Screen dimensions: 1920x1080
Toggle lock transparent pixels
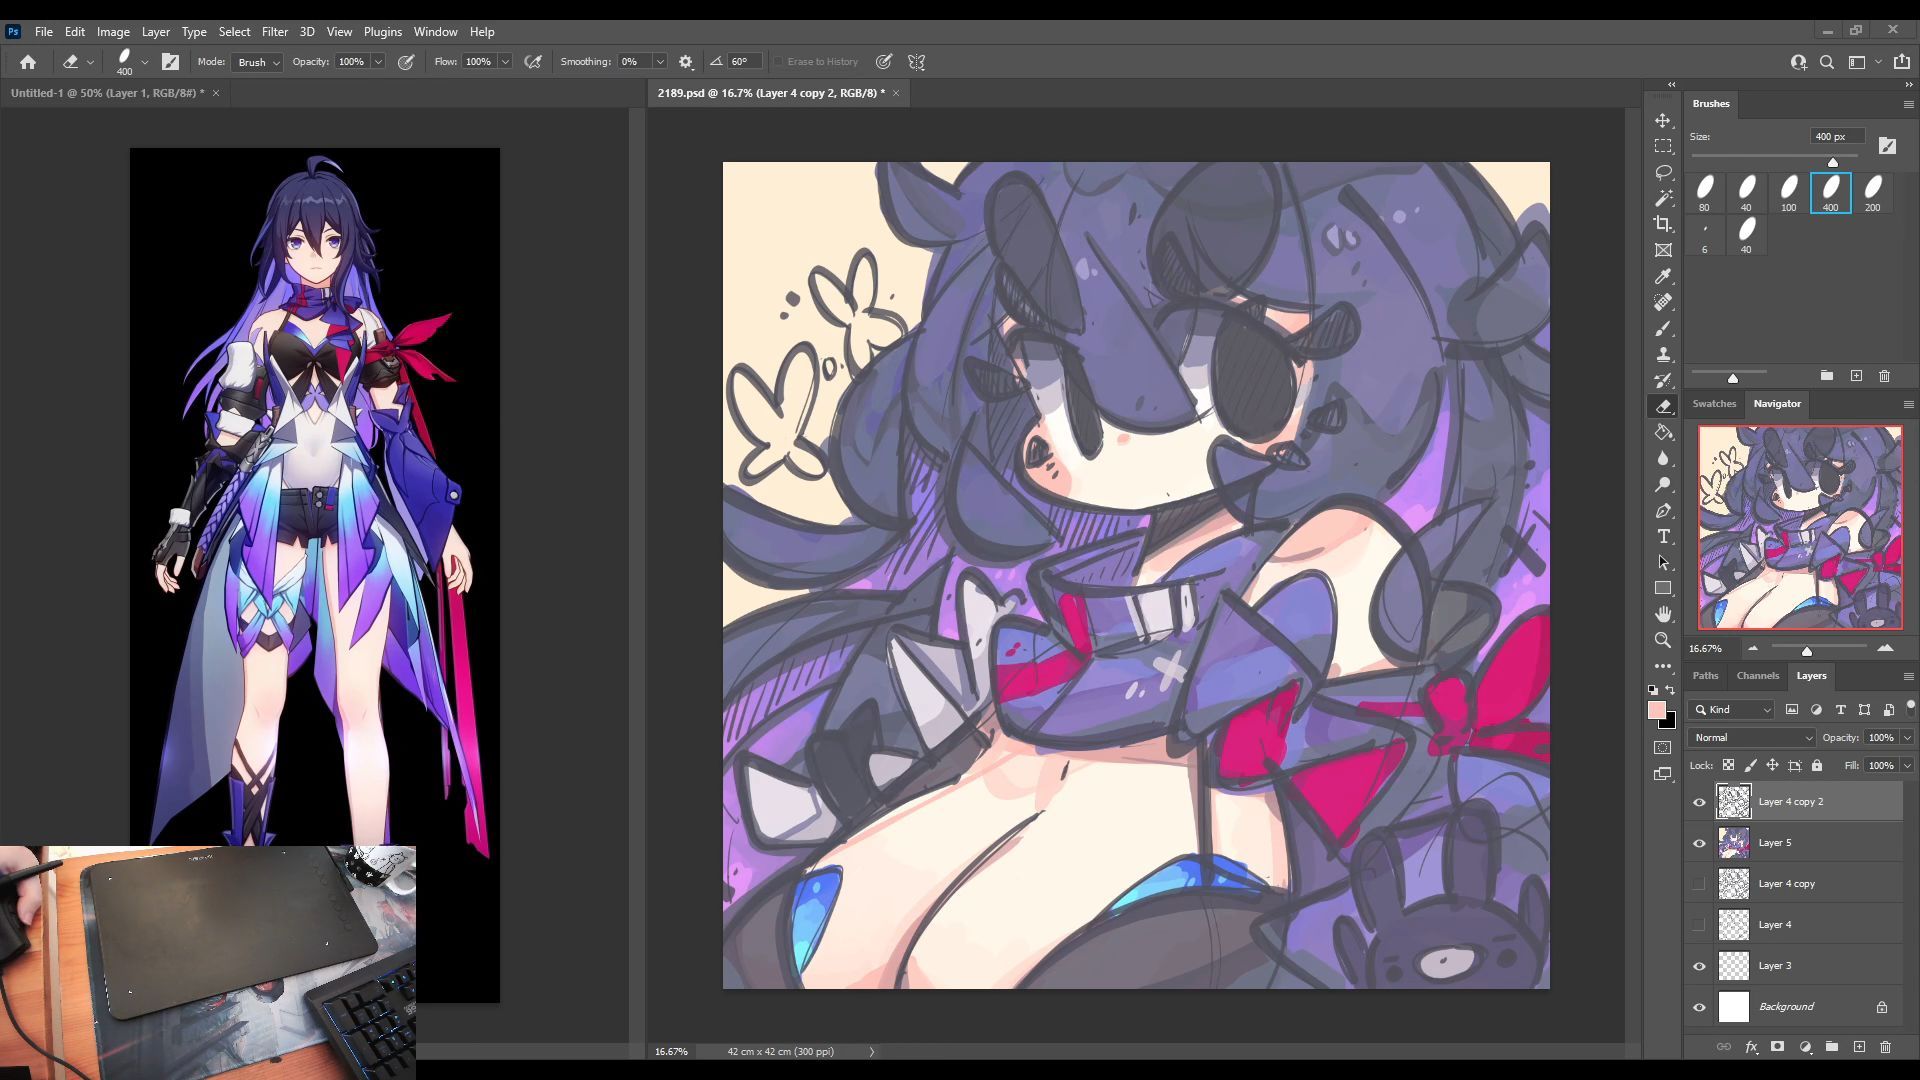[x=1728, y=765]
